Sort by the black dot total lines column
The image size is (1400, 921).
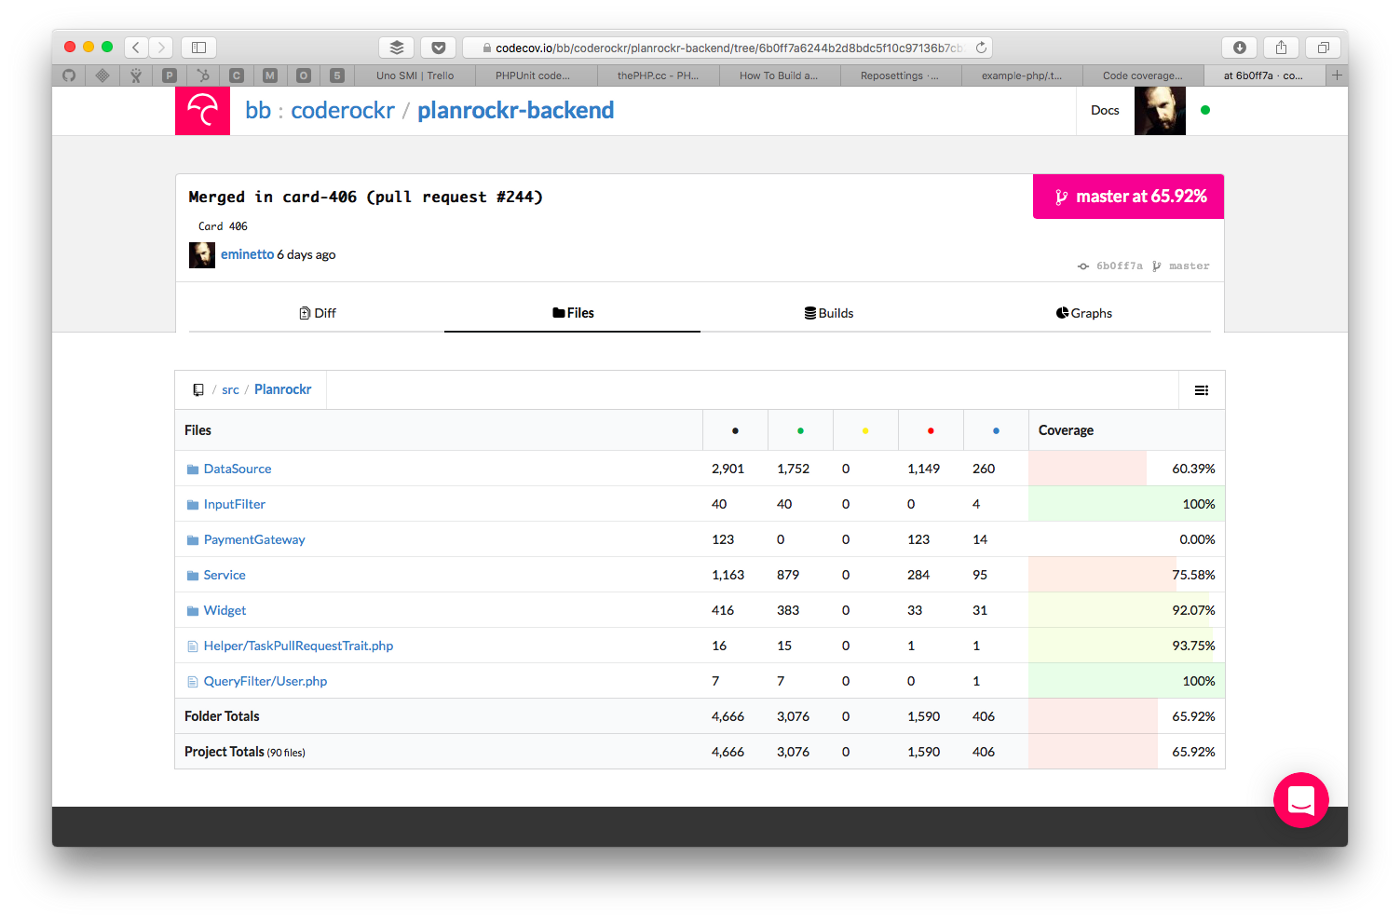pos(735,431)
